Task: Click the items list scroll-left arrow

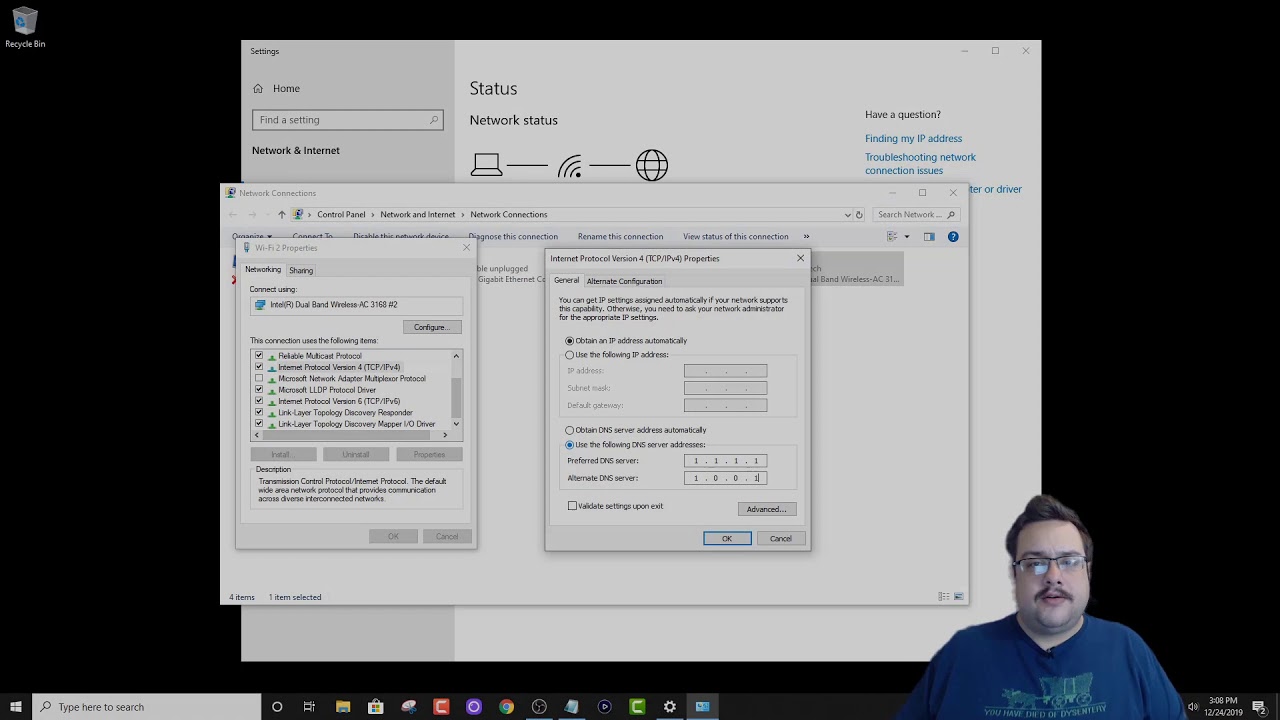Action: coord(256,435)
